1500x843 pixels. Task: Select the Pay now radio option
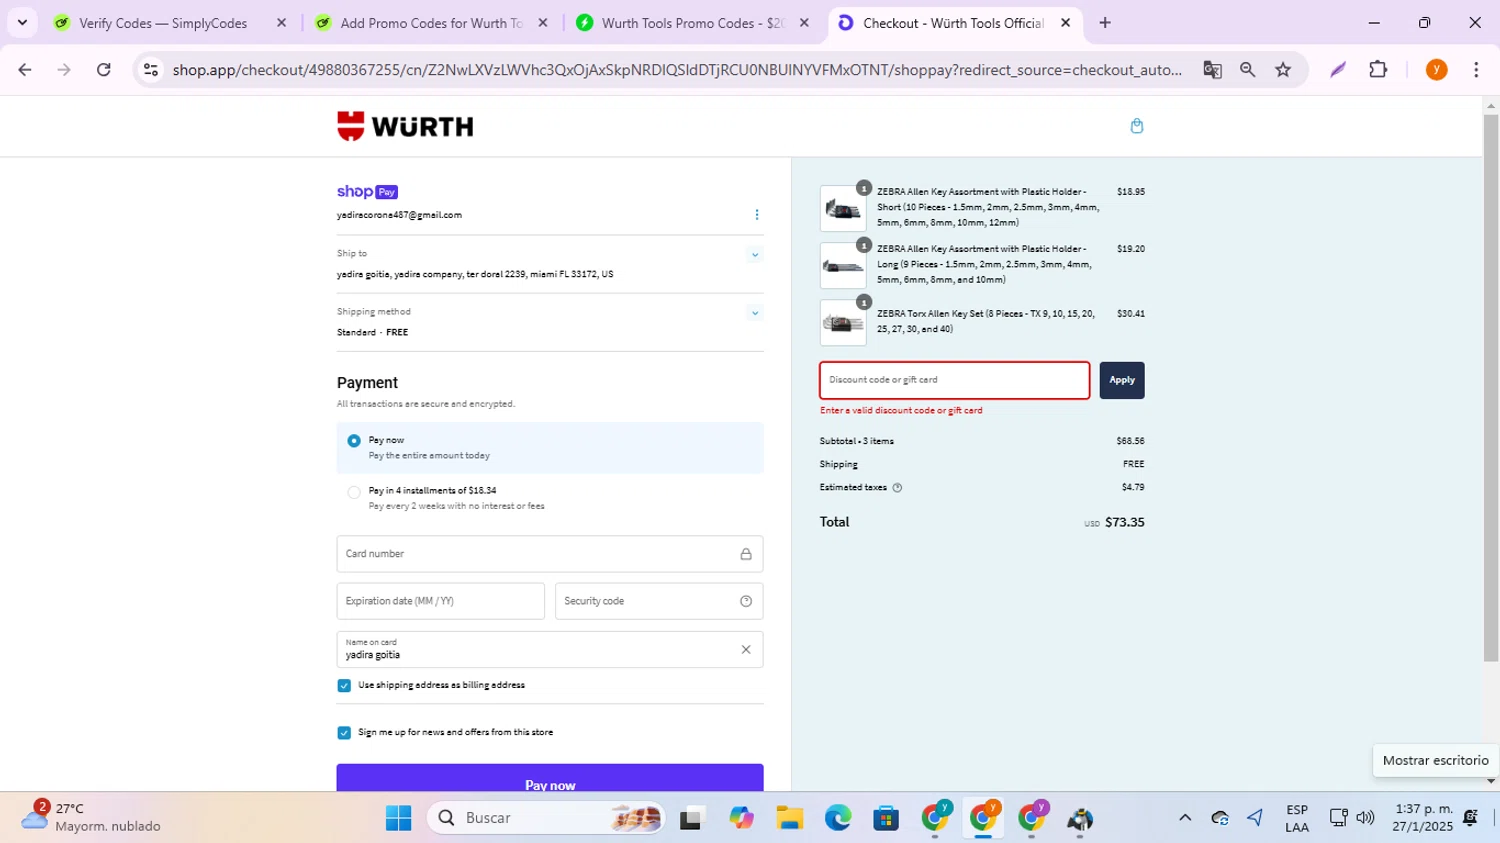click(354, 441)
